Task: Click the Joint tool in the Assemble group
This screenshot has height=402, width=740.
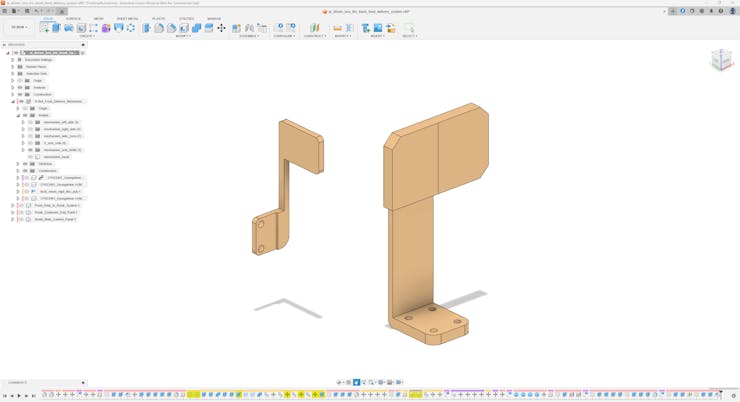Action: (237, 28)
